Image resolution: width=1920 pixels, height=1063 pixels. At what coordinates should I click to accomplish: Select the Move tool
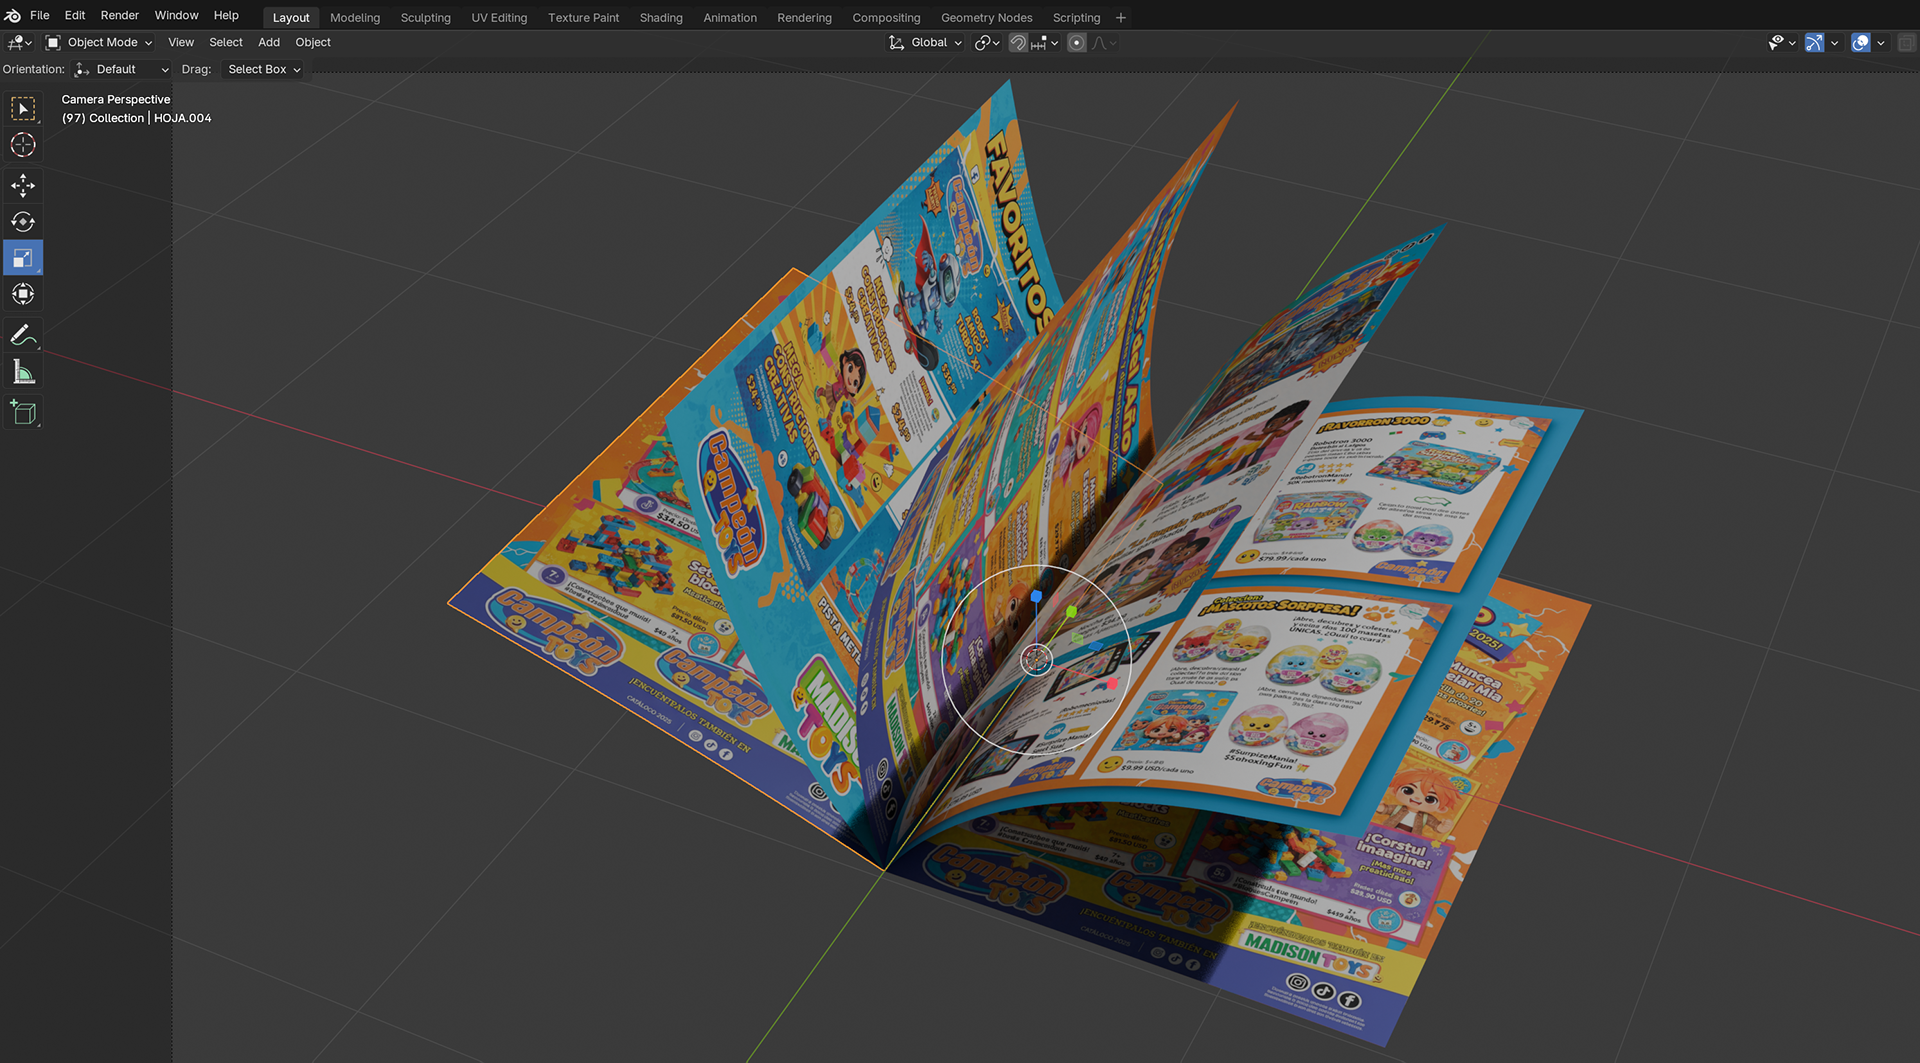coord(23,186)
